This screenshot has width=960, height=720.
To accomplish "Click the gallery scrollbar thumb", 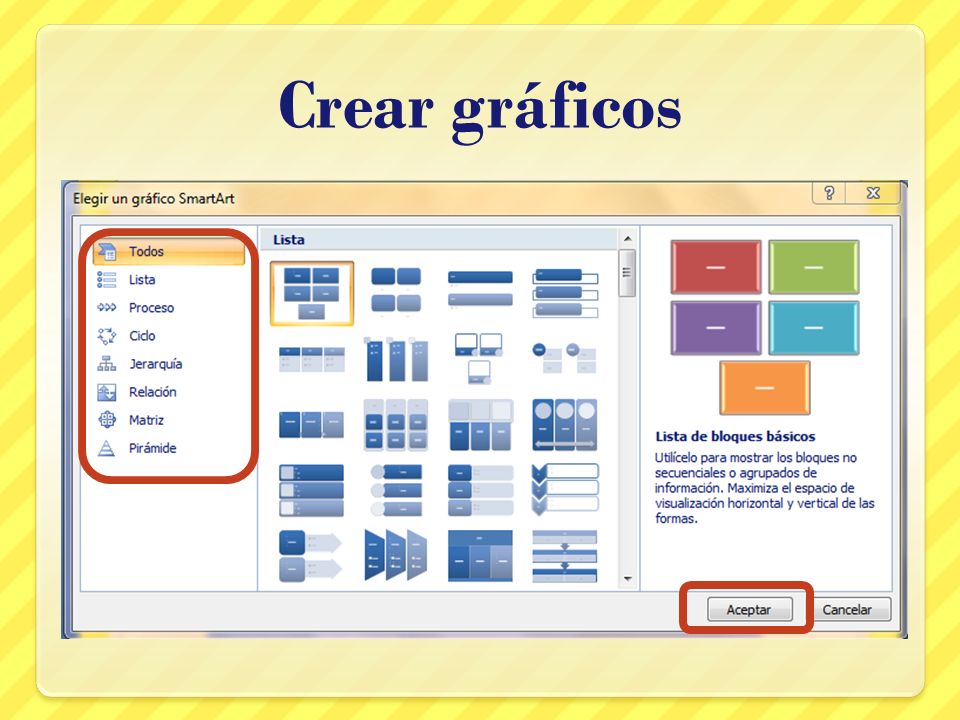I will point(627,273).
